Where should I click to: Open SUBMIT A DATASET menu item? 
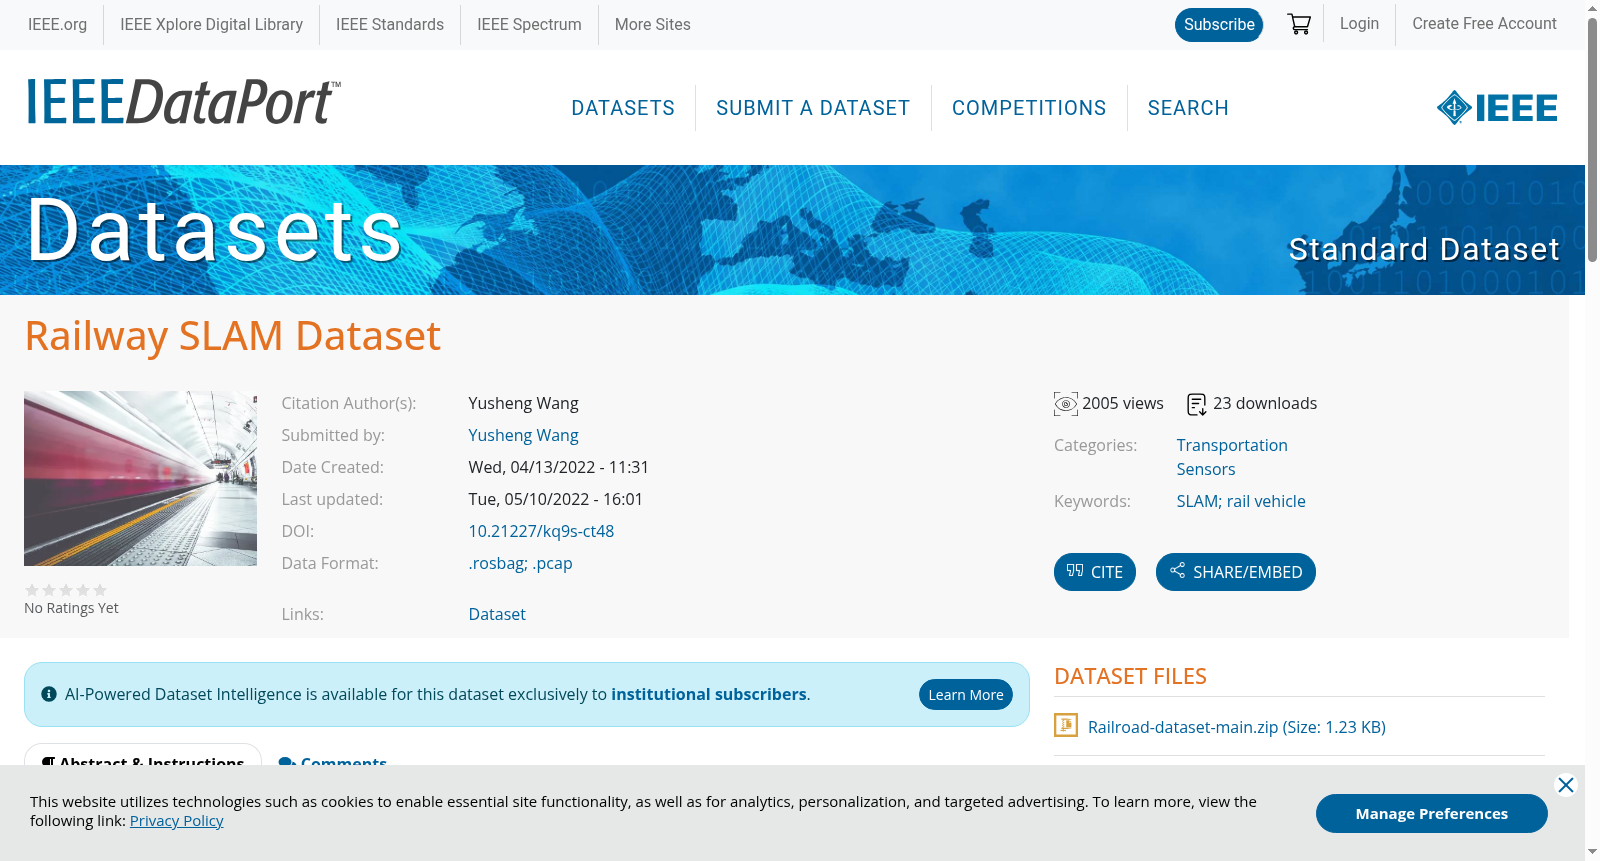pyautogui.click(x=813, y=108)
